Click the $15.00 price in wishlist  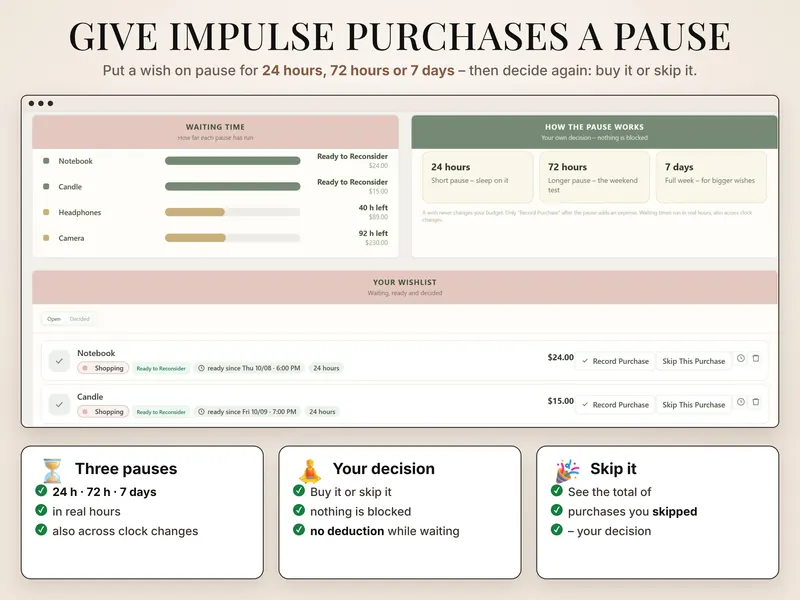point(560,401)
